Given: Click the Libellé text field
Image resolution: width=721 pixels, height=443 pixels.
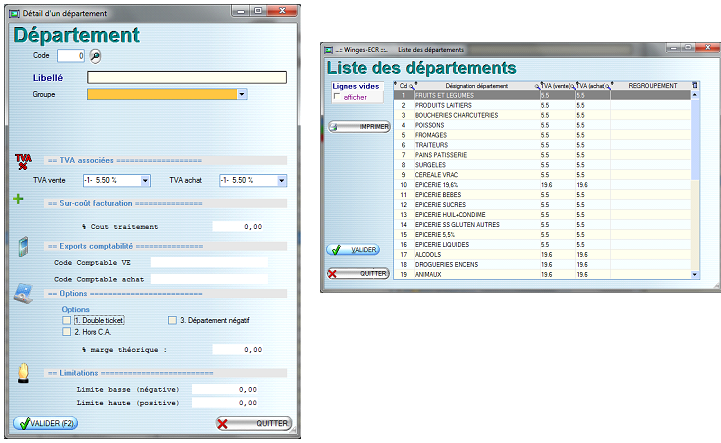Looking at the screenshot, I should 187,77.
